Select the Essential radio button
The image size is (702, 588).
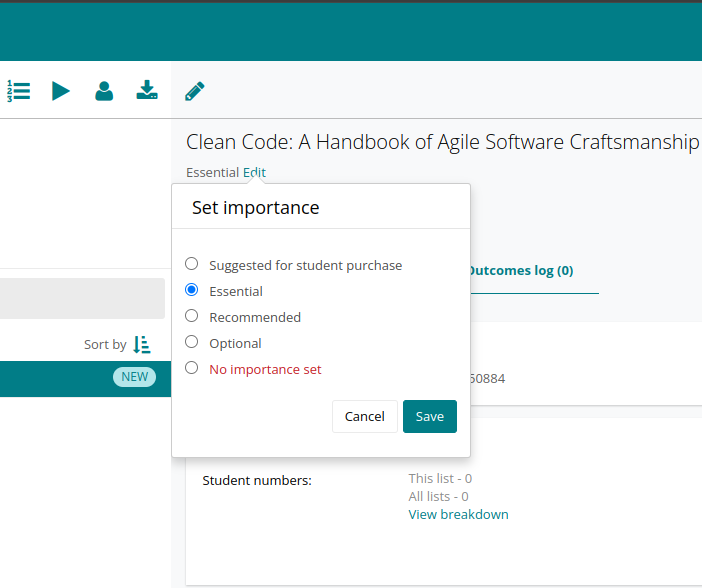click(x=192, y=290)
